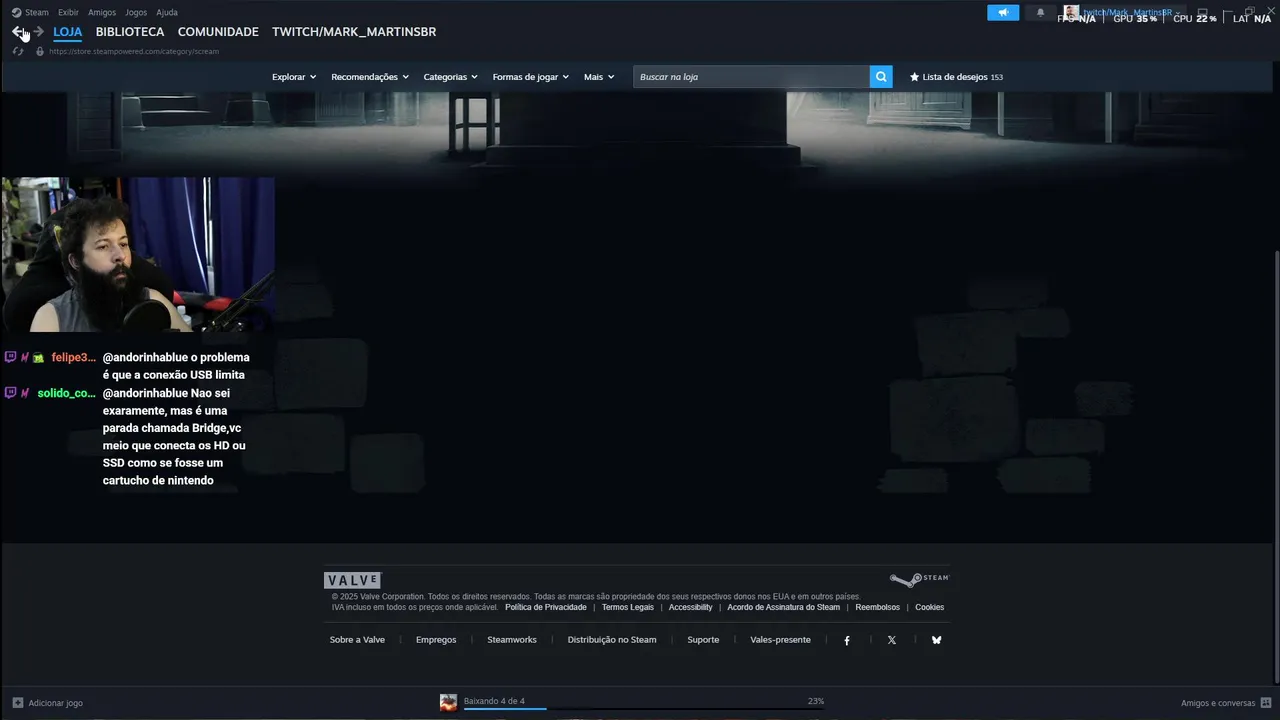The image size is (1280, 720).
Task: Open the announcements megaphone button
Action: 1003,13
